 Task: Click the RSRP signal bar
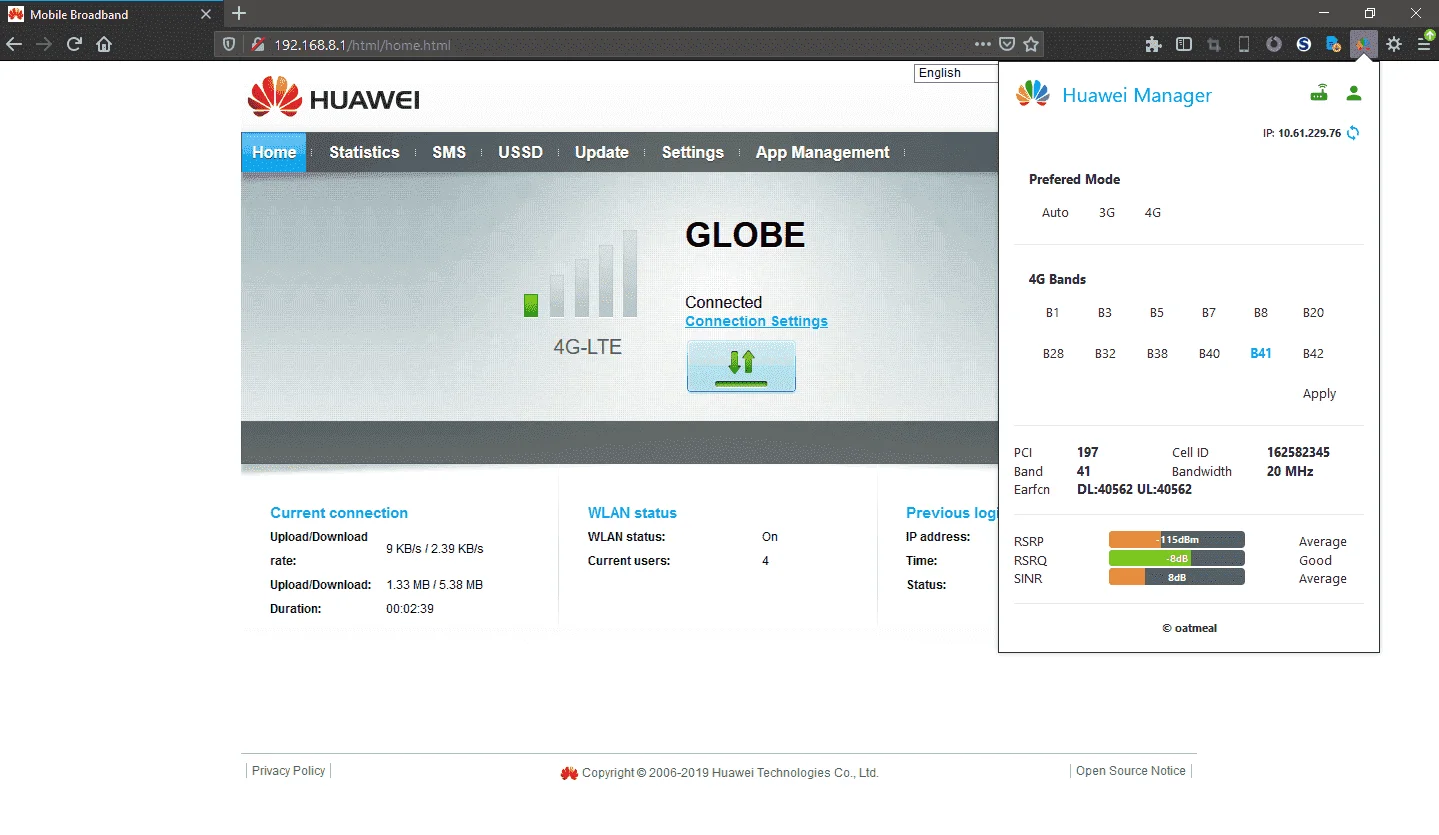(1177, 540)
